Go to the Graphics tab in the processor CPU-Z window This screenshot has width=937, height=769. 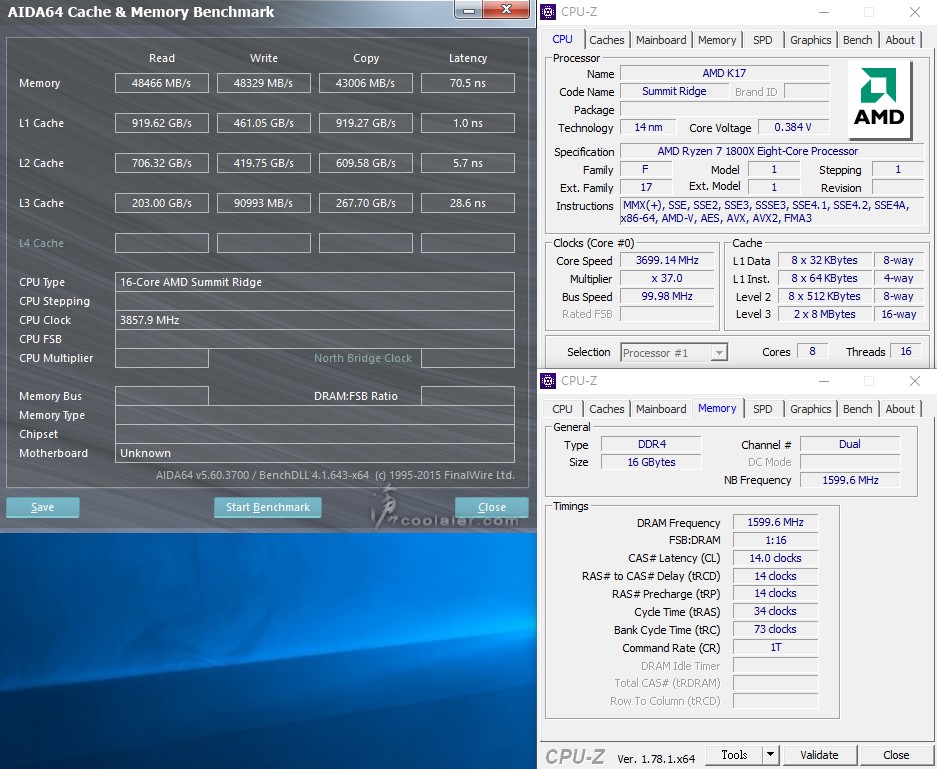click(x=810, y=40)
